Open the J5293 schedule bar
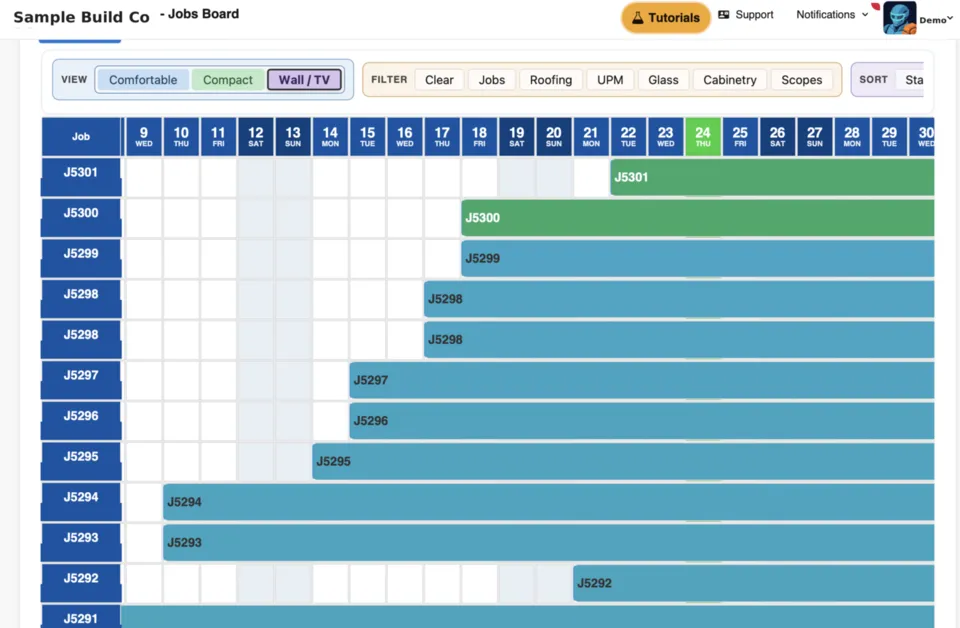Viewport: 960px width, 628px height. click(x=549, y=542)
